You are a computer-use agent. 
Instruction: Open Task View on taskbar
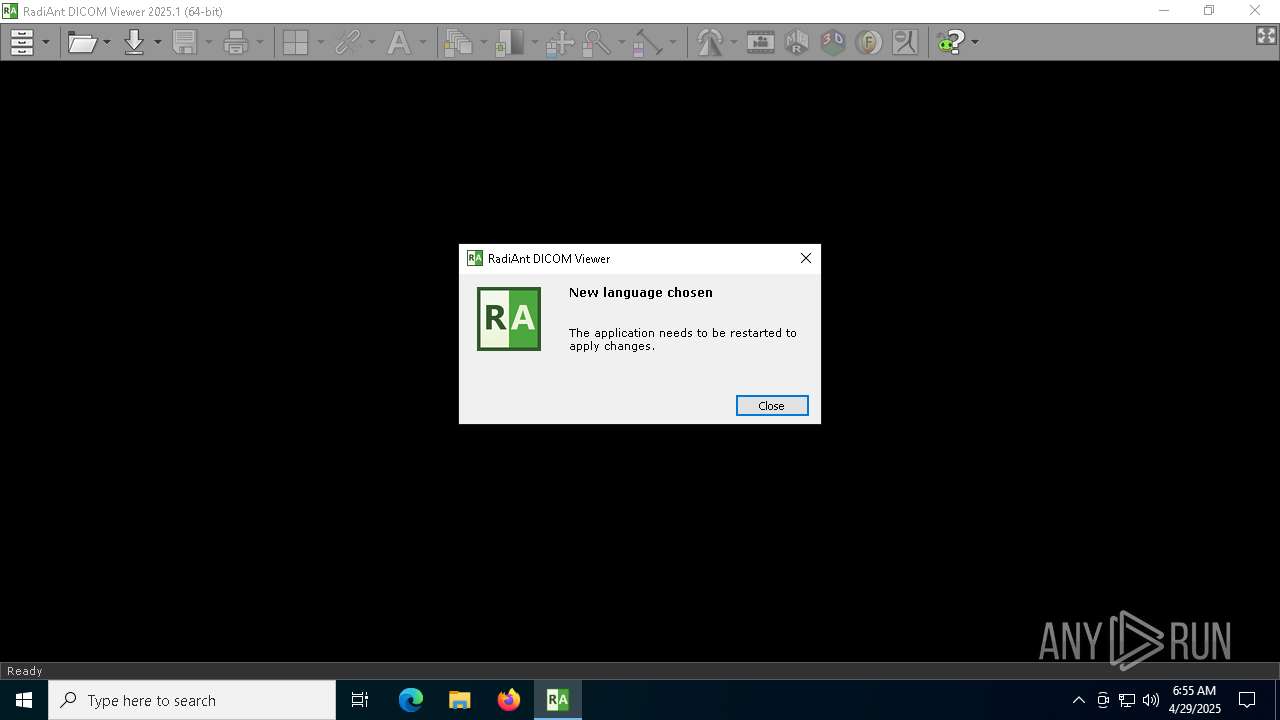[x=360, y=700]
